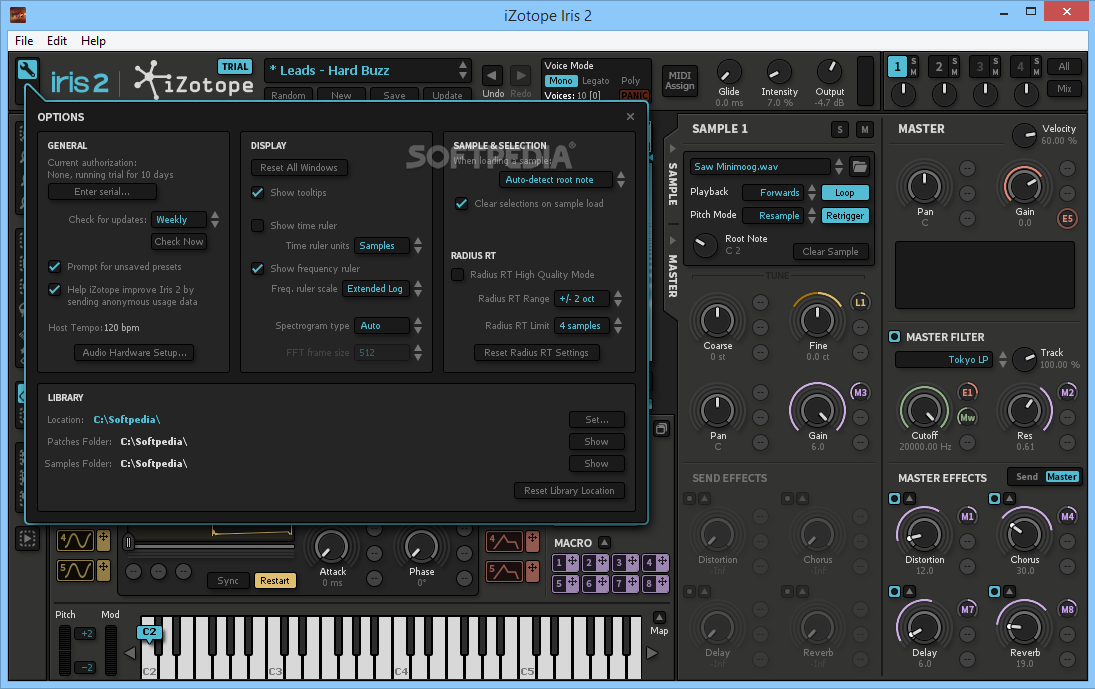Image resolution: width=1095 pixels, height=689 pixels.
Task: Open the Edit menu
Action: click(57, 40)
